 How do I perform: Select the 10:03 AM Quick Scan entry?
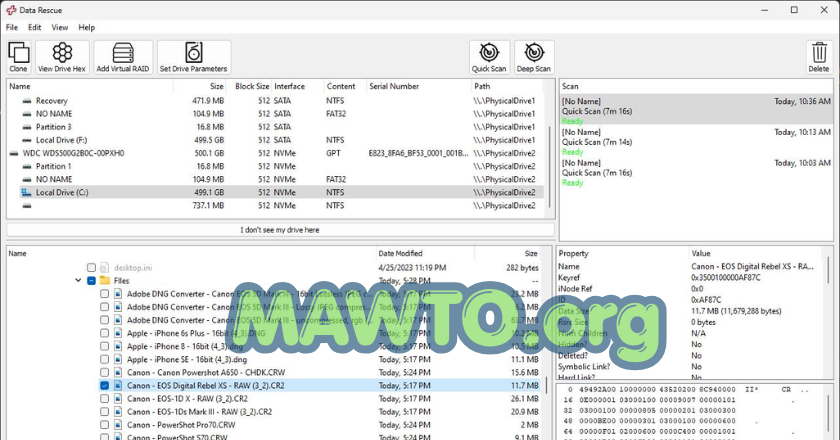(x=696, y=173)
